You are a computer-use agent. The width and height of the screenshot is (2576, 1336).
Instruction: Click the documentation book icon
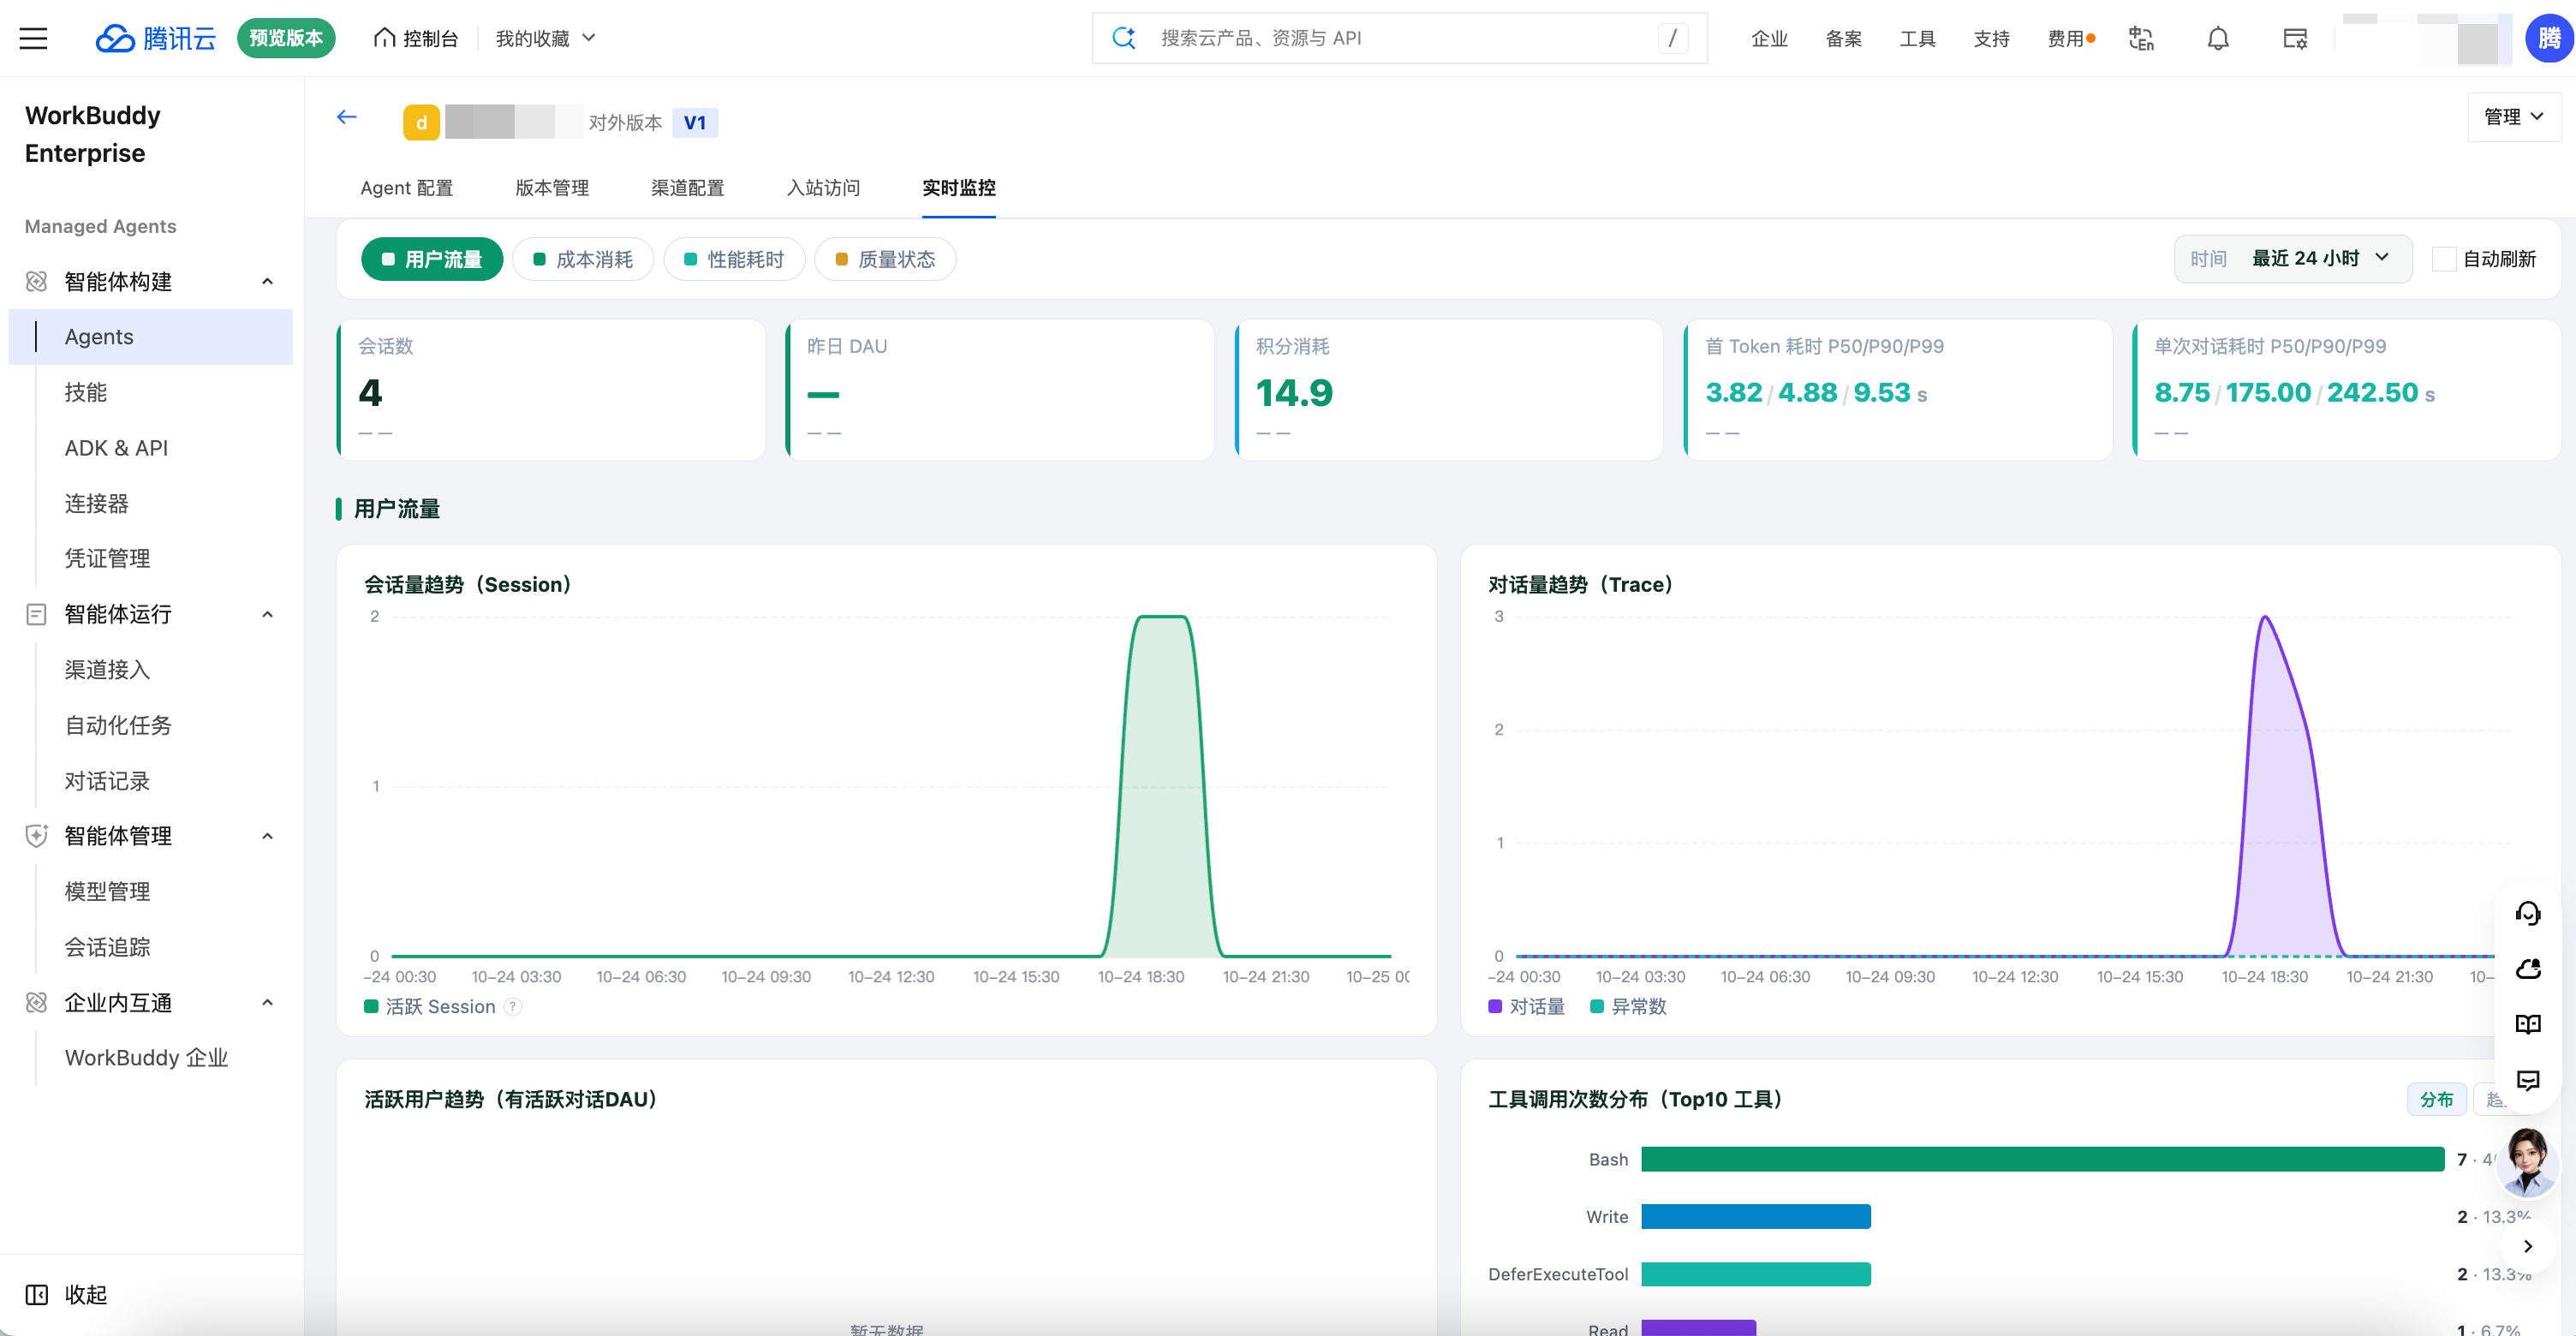(2528, 1024)
